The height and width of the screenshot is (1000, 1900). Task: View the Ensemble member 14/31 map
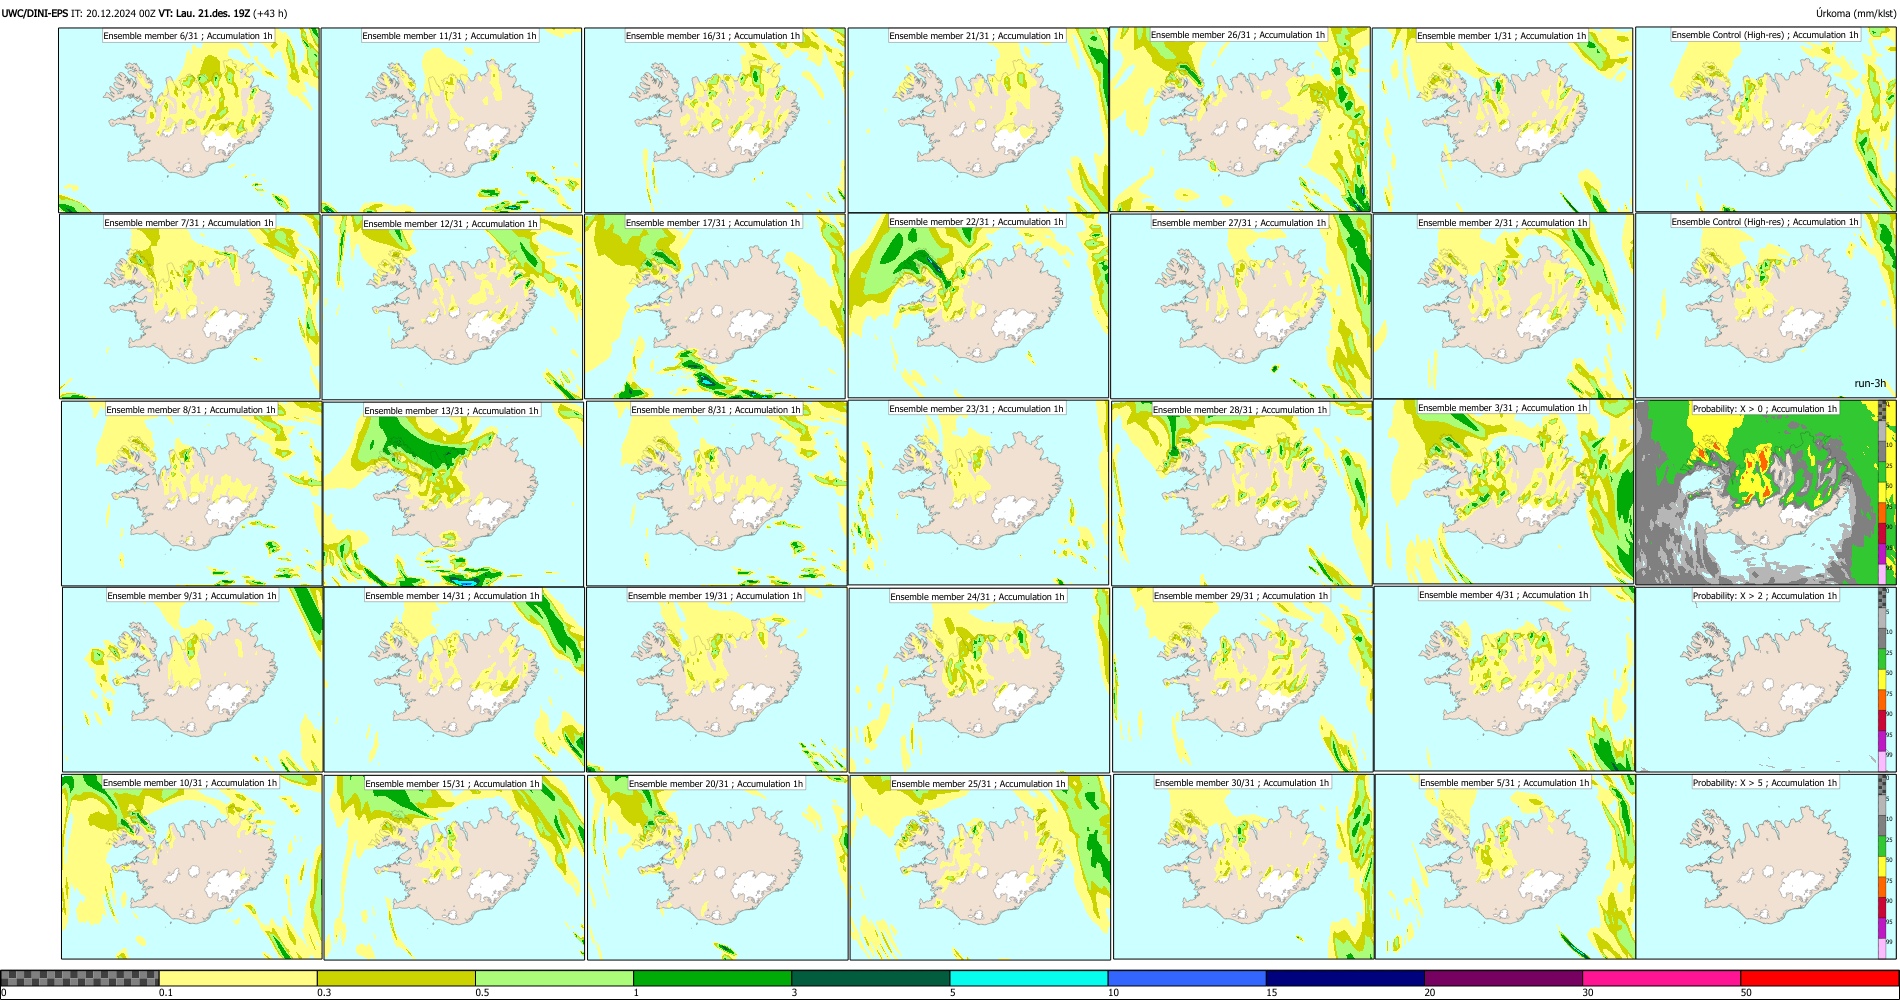point(454,680)
